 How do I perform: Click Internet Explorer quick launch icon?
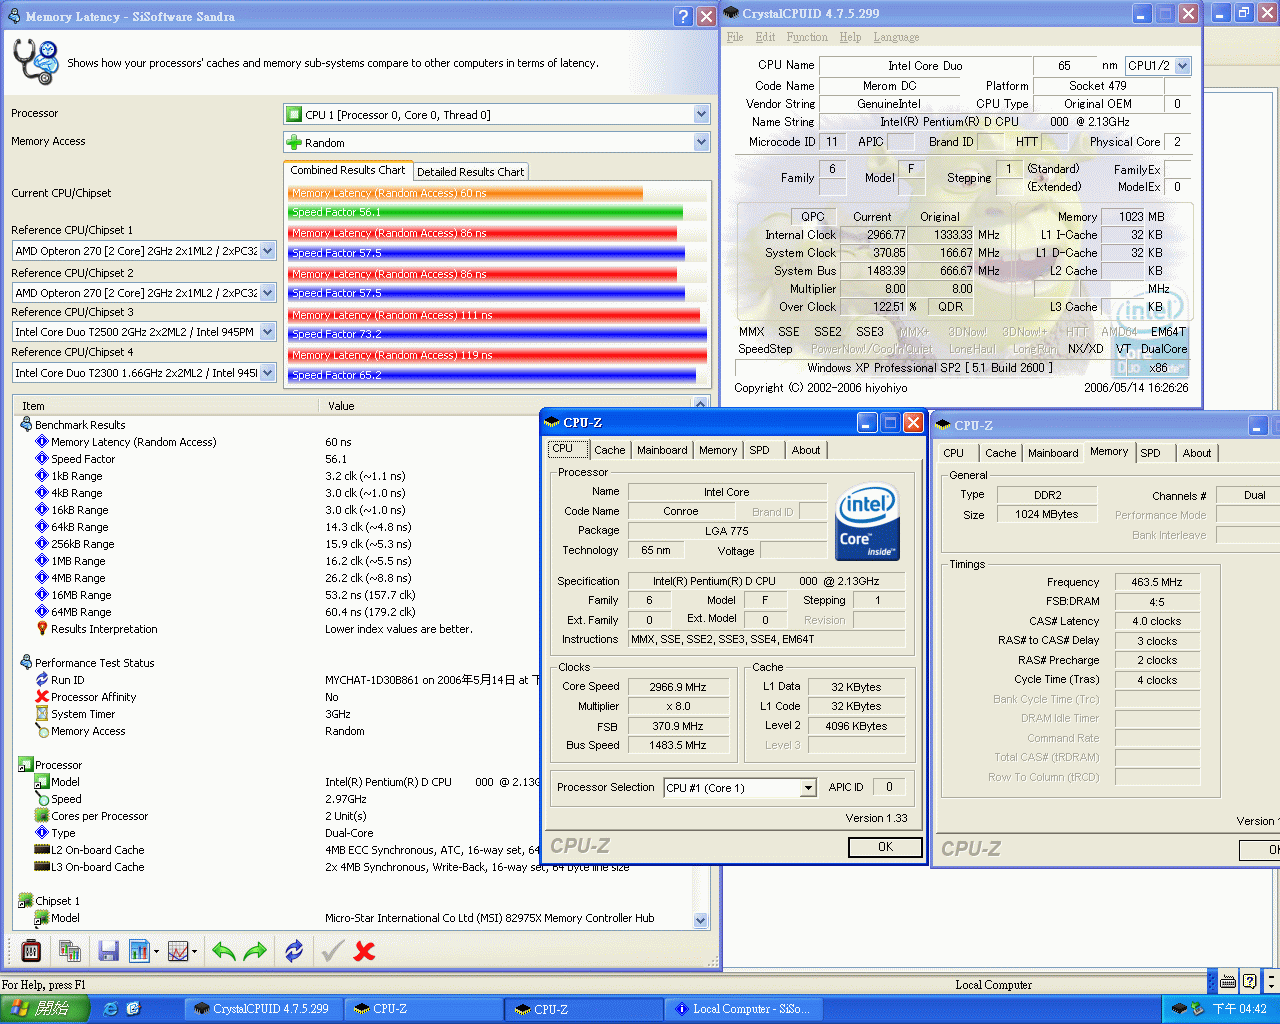click(x=111, y=1009)
